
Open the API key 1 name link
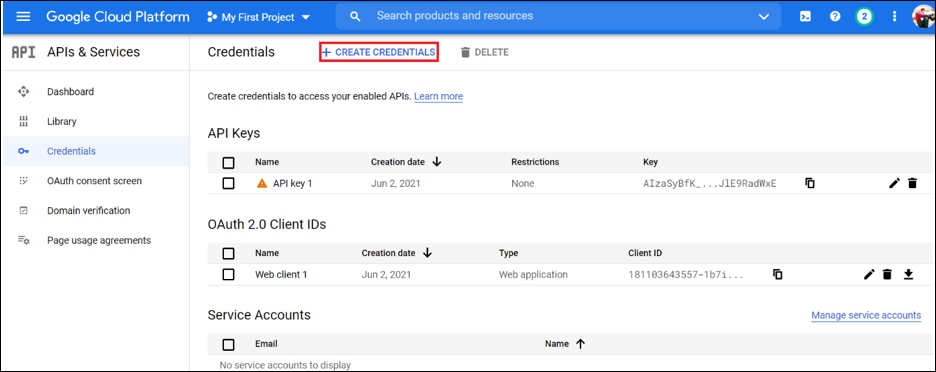coord(292,183)
